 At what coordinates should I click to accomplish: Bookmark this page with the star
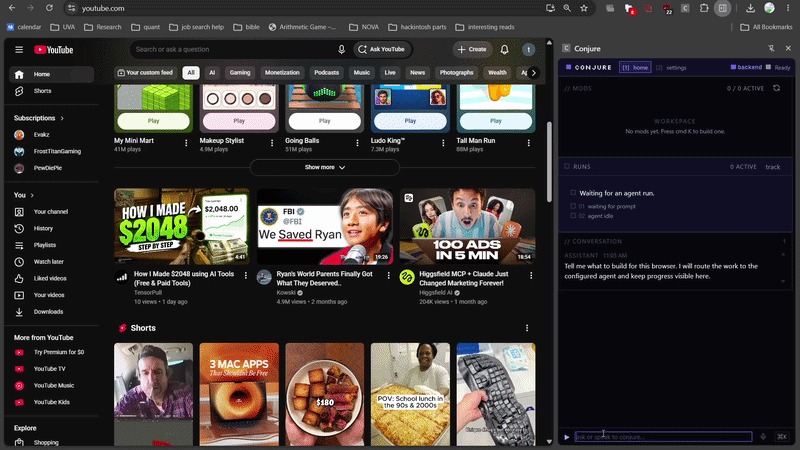584,8
